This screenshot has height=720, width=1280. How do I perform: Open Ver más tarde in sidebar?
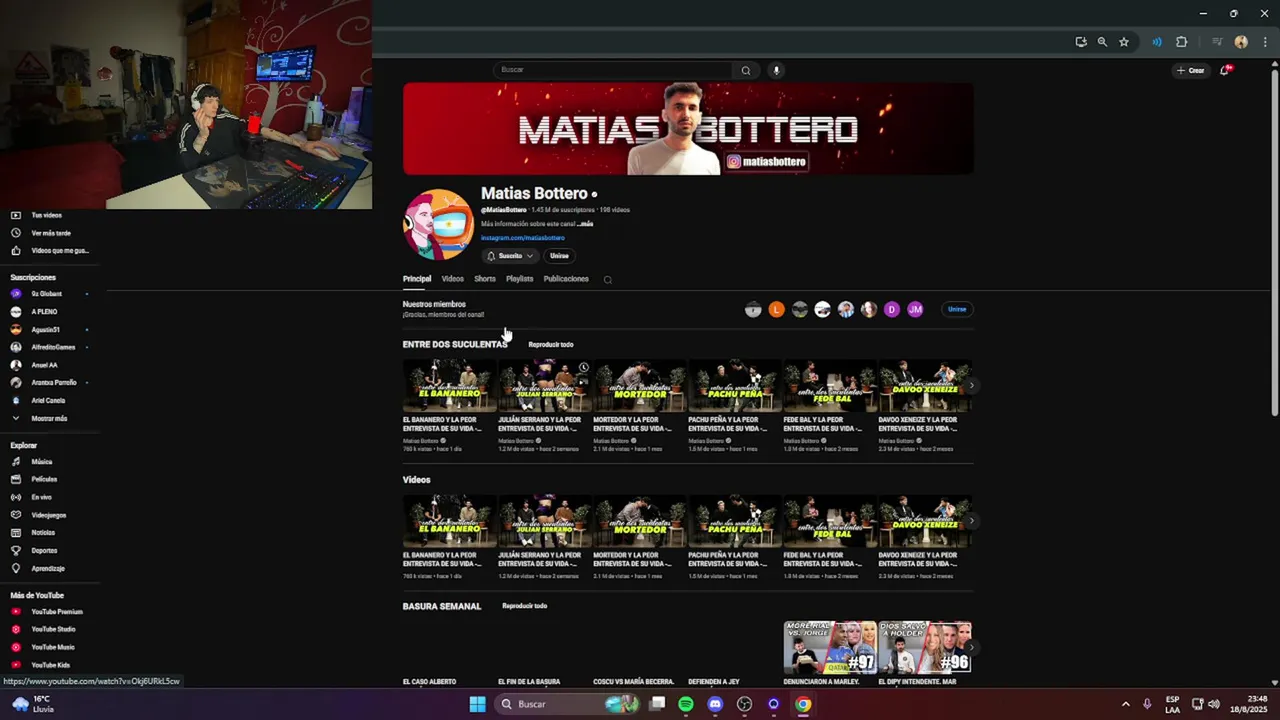[x=50, y=233]
